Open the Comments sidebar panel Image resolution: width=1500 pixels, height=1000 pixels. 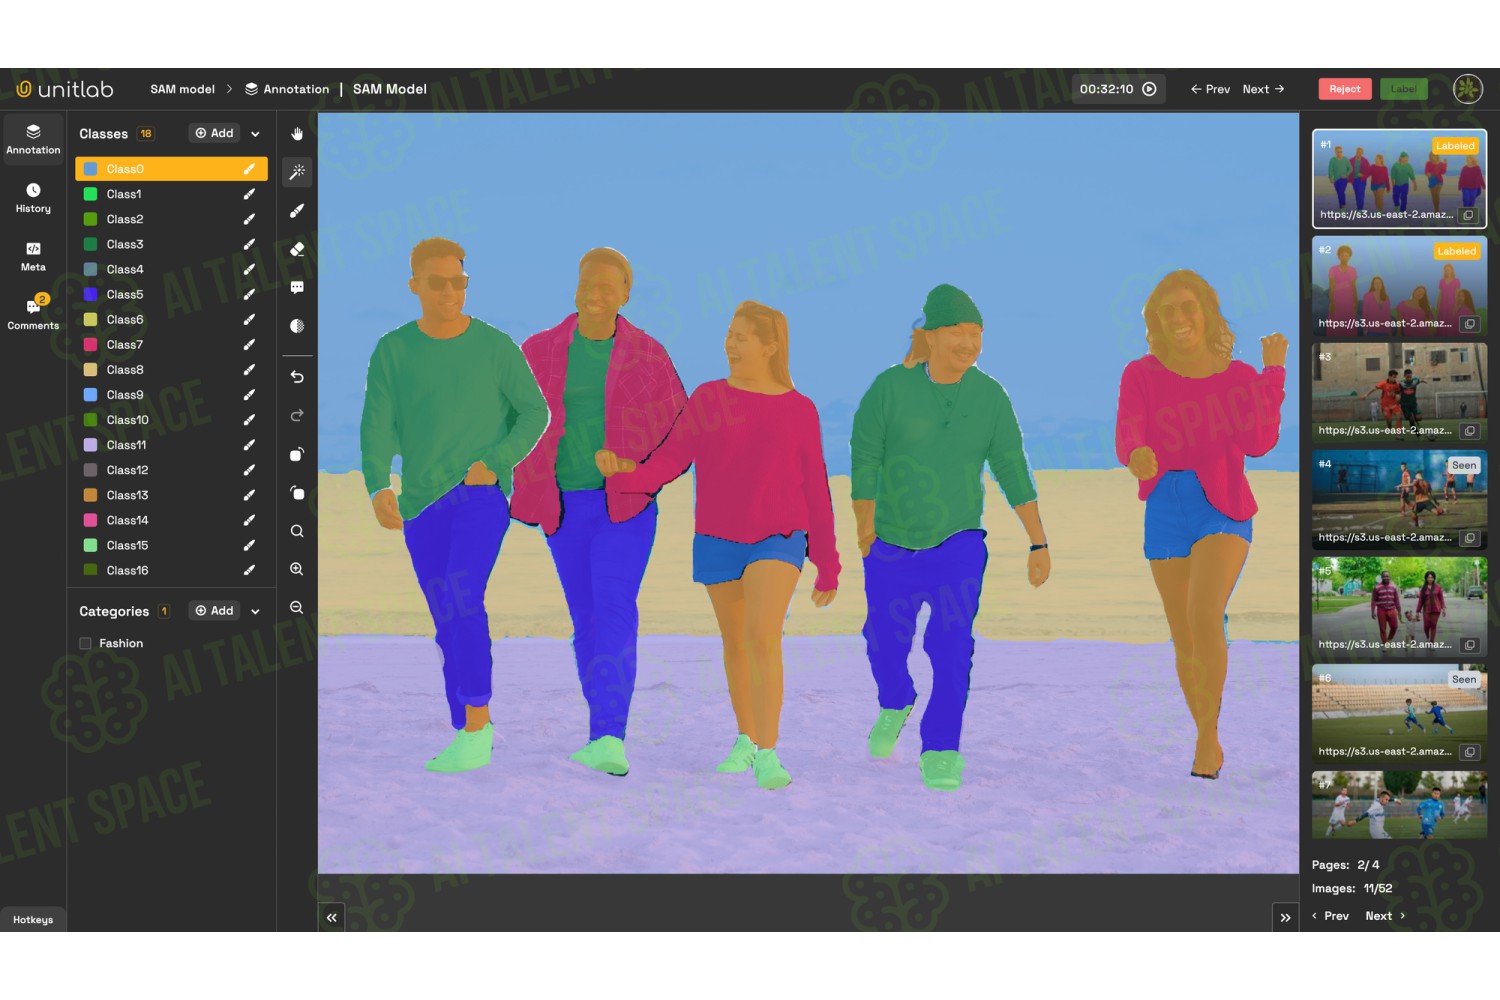coord(33,314)
